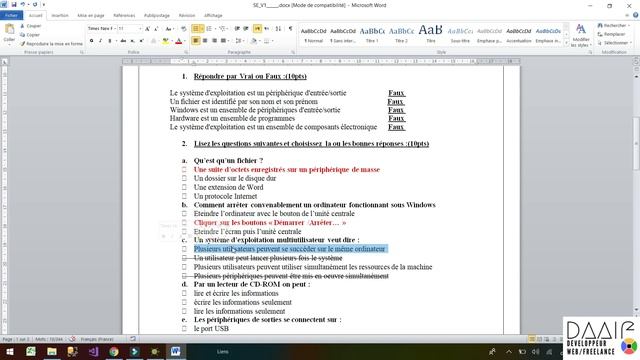Apply the Normal style

click(x=313, y=35)
